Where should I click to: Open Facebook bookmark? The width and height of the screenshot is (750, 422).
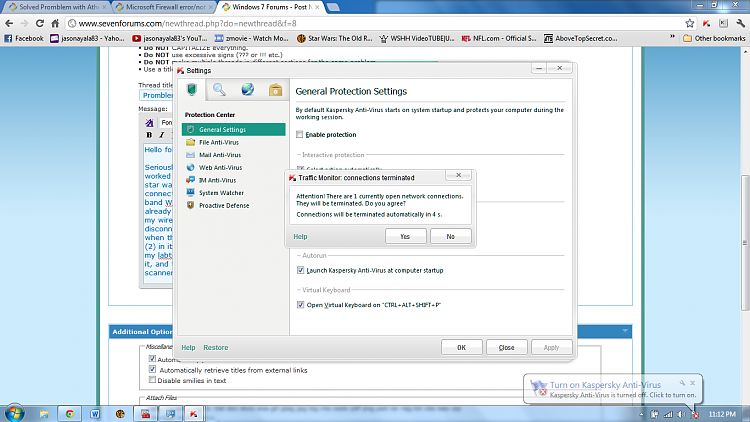click(24, 38)
